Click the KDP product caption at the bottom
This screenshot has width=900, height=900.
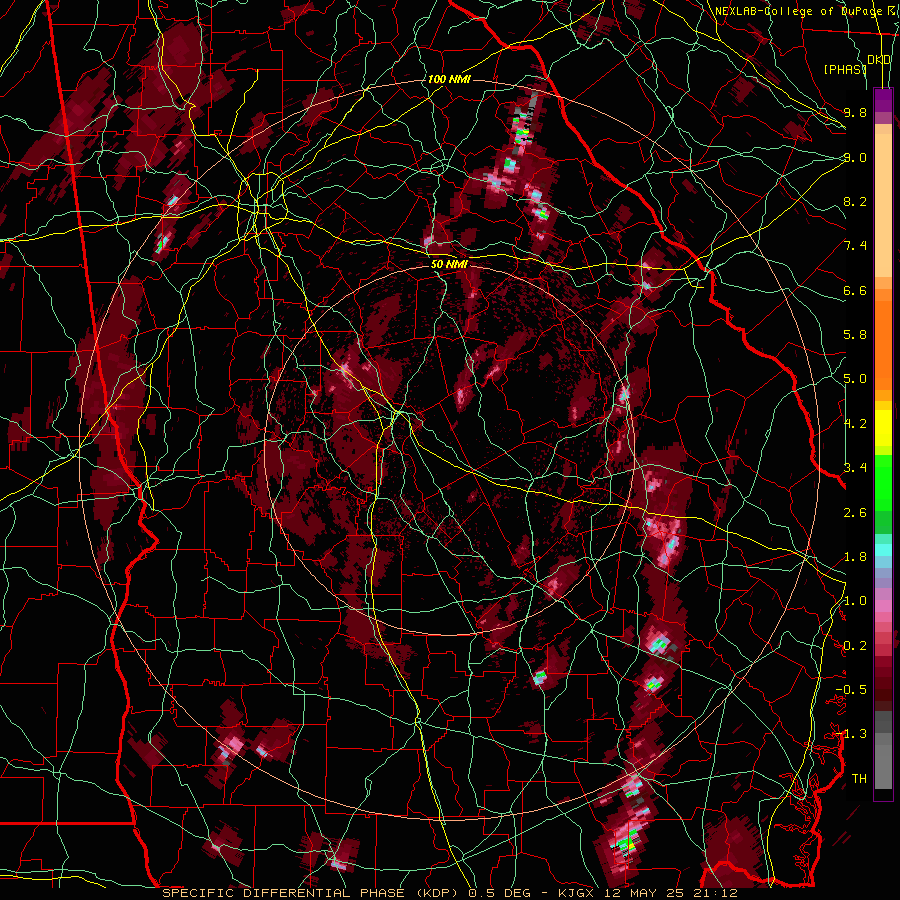[x=450, y=893]
